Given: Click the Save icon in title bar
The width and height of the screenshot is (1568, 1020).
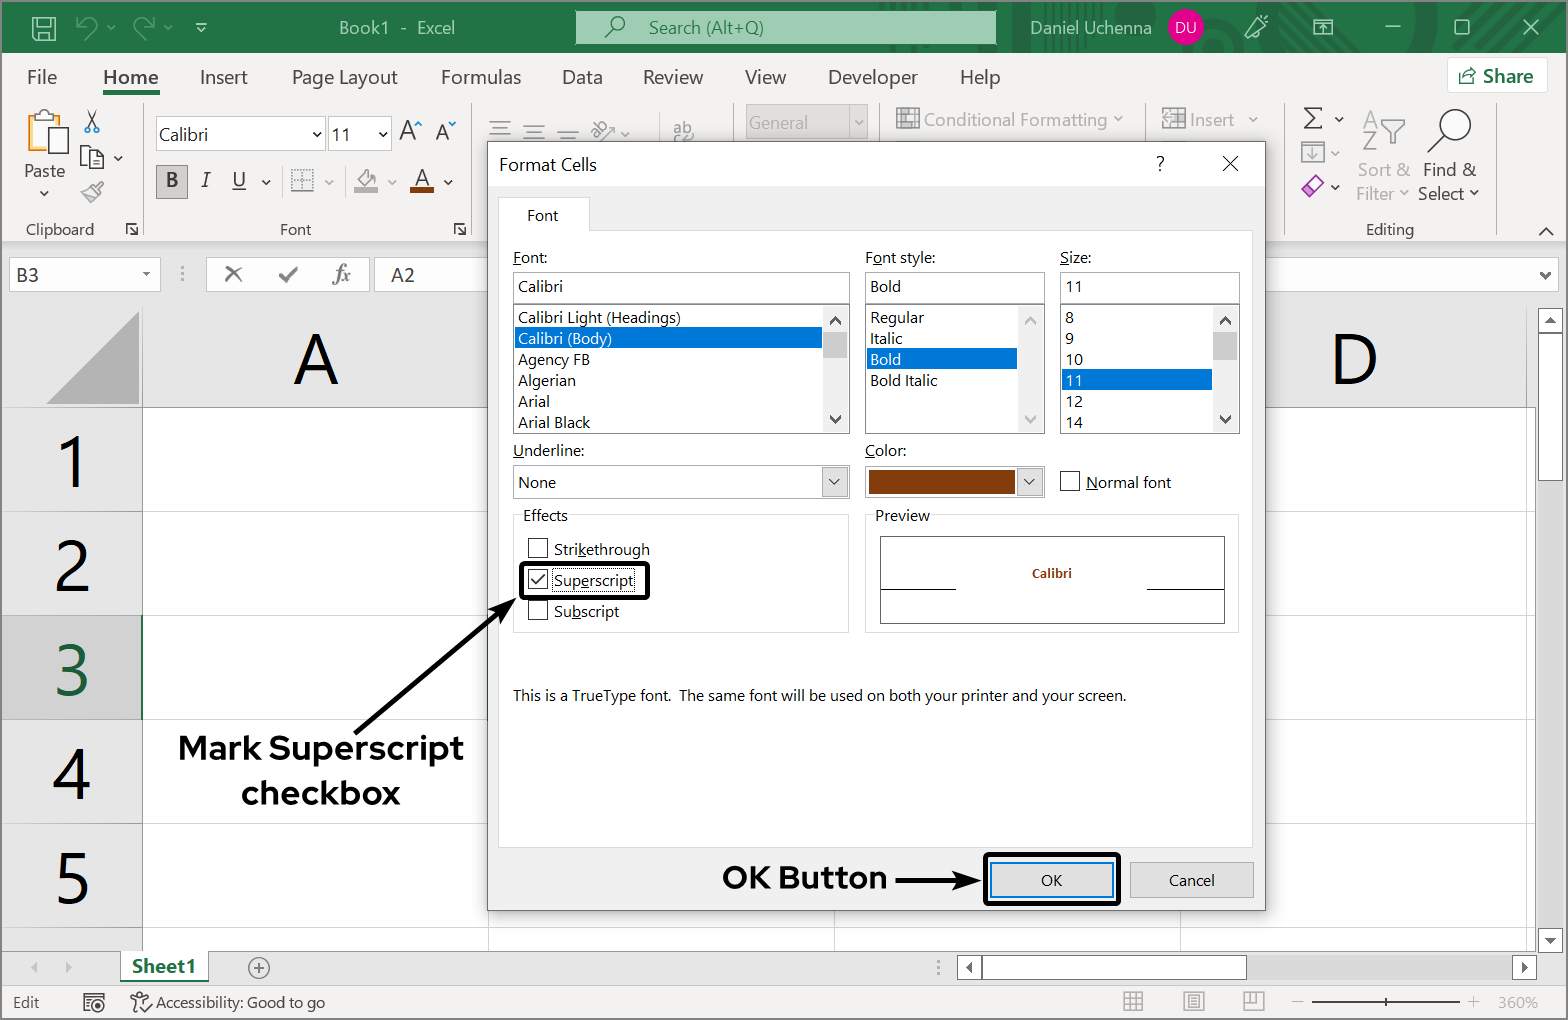Looking at the screenshot, I should [x=44, y=28].
